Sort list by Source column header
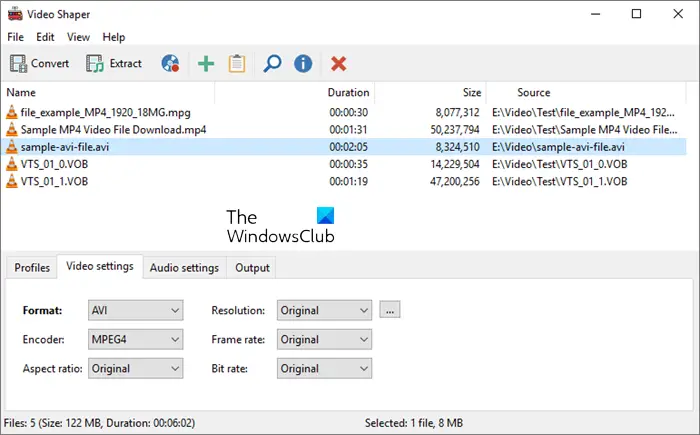 (x=586, y=92)
